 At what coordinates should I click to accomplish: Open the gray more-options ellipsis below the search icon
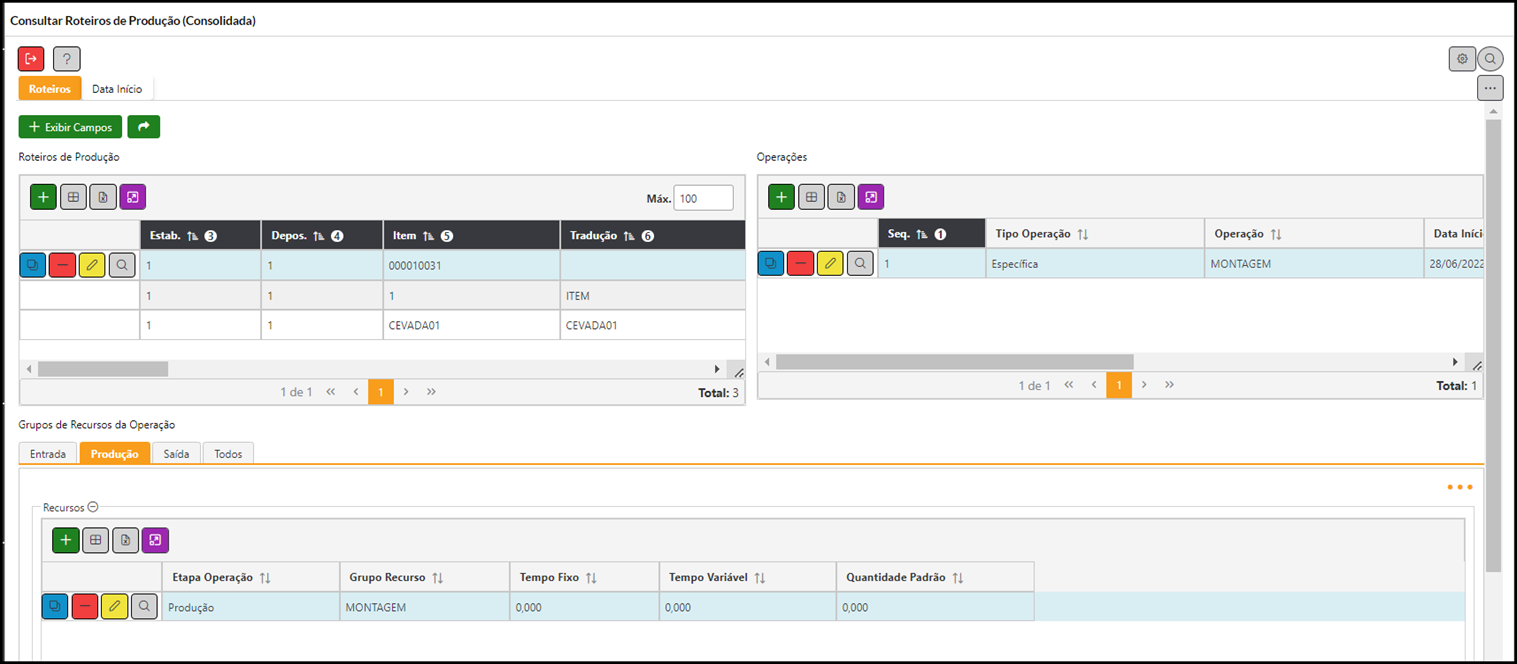(1490, 88)
